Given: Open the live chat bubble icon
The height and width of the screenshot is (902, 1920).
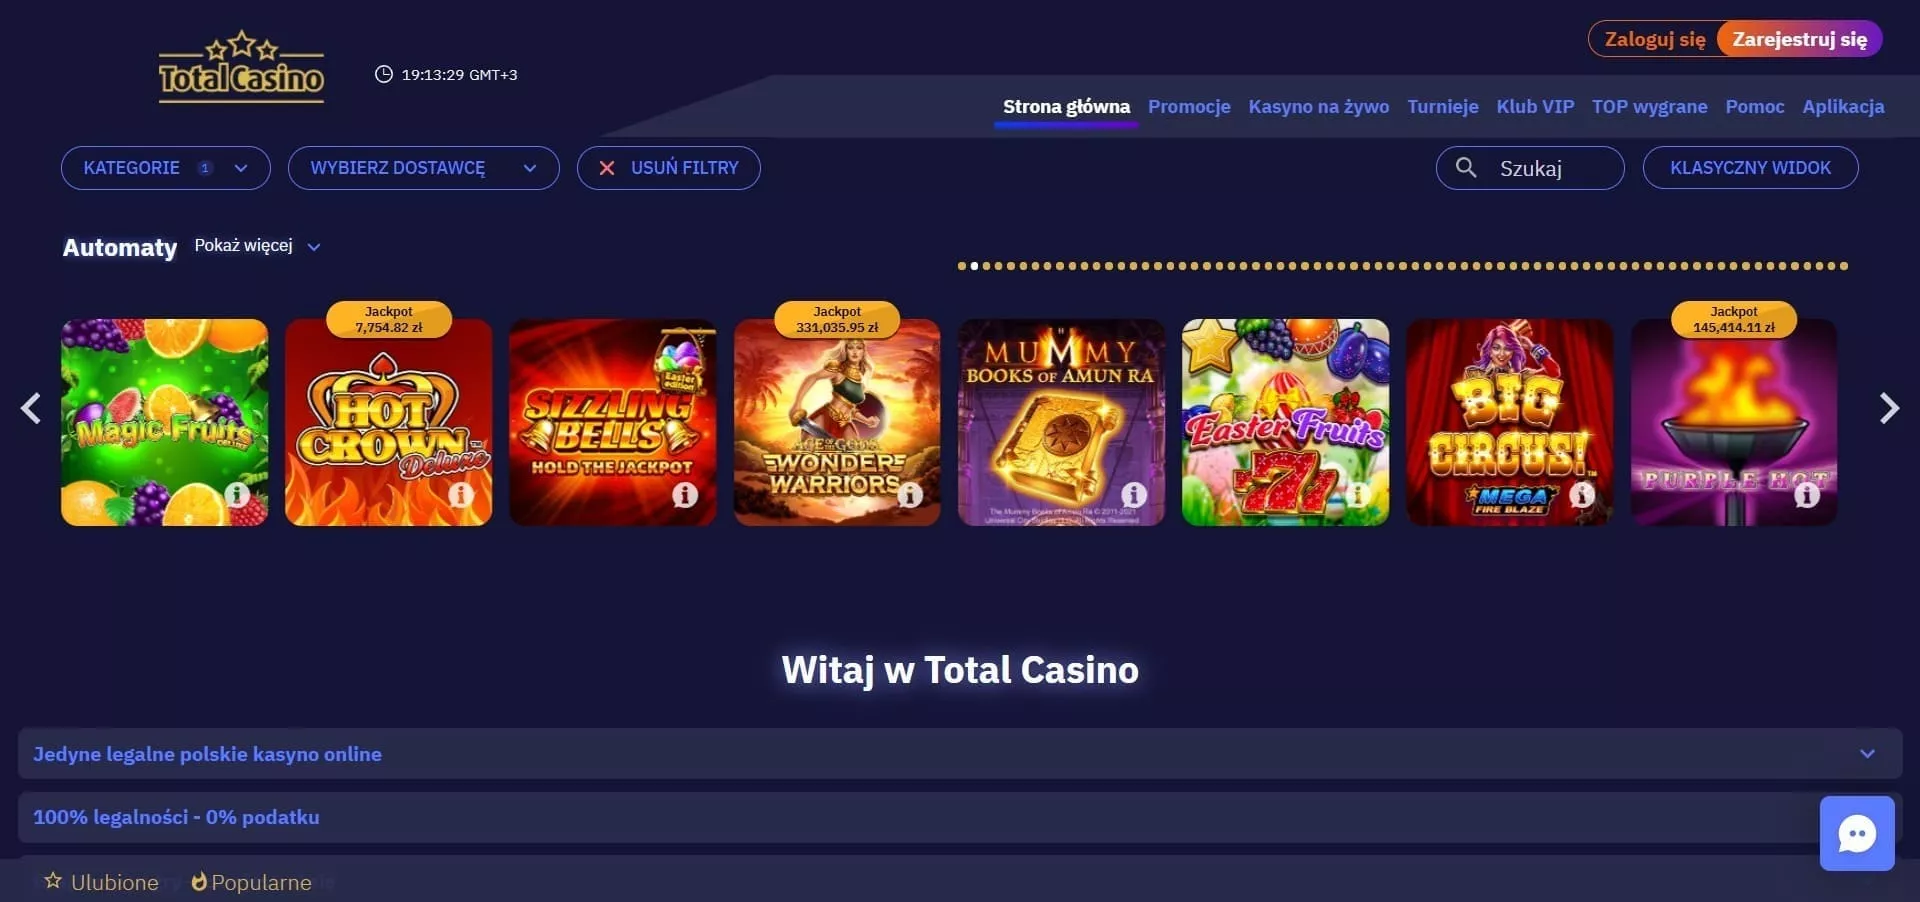Looking at the screenshot, I should coord(1857,833).
